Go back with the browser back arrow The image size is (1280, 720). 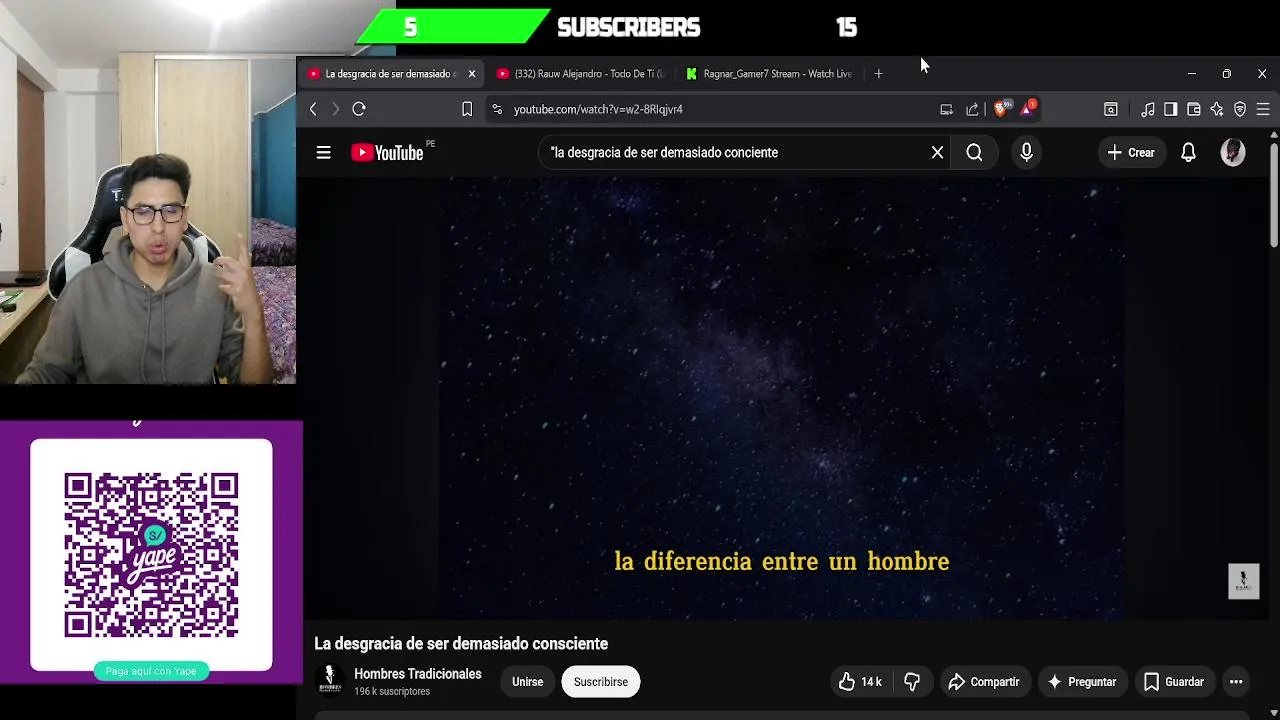[313, 109]
